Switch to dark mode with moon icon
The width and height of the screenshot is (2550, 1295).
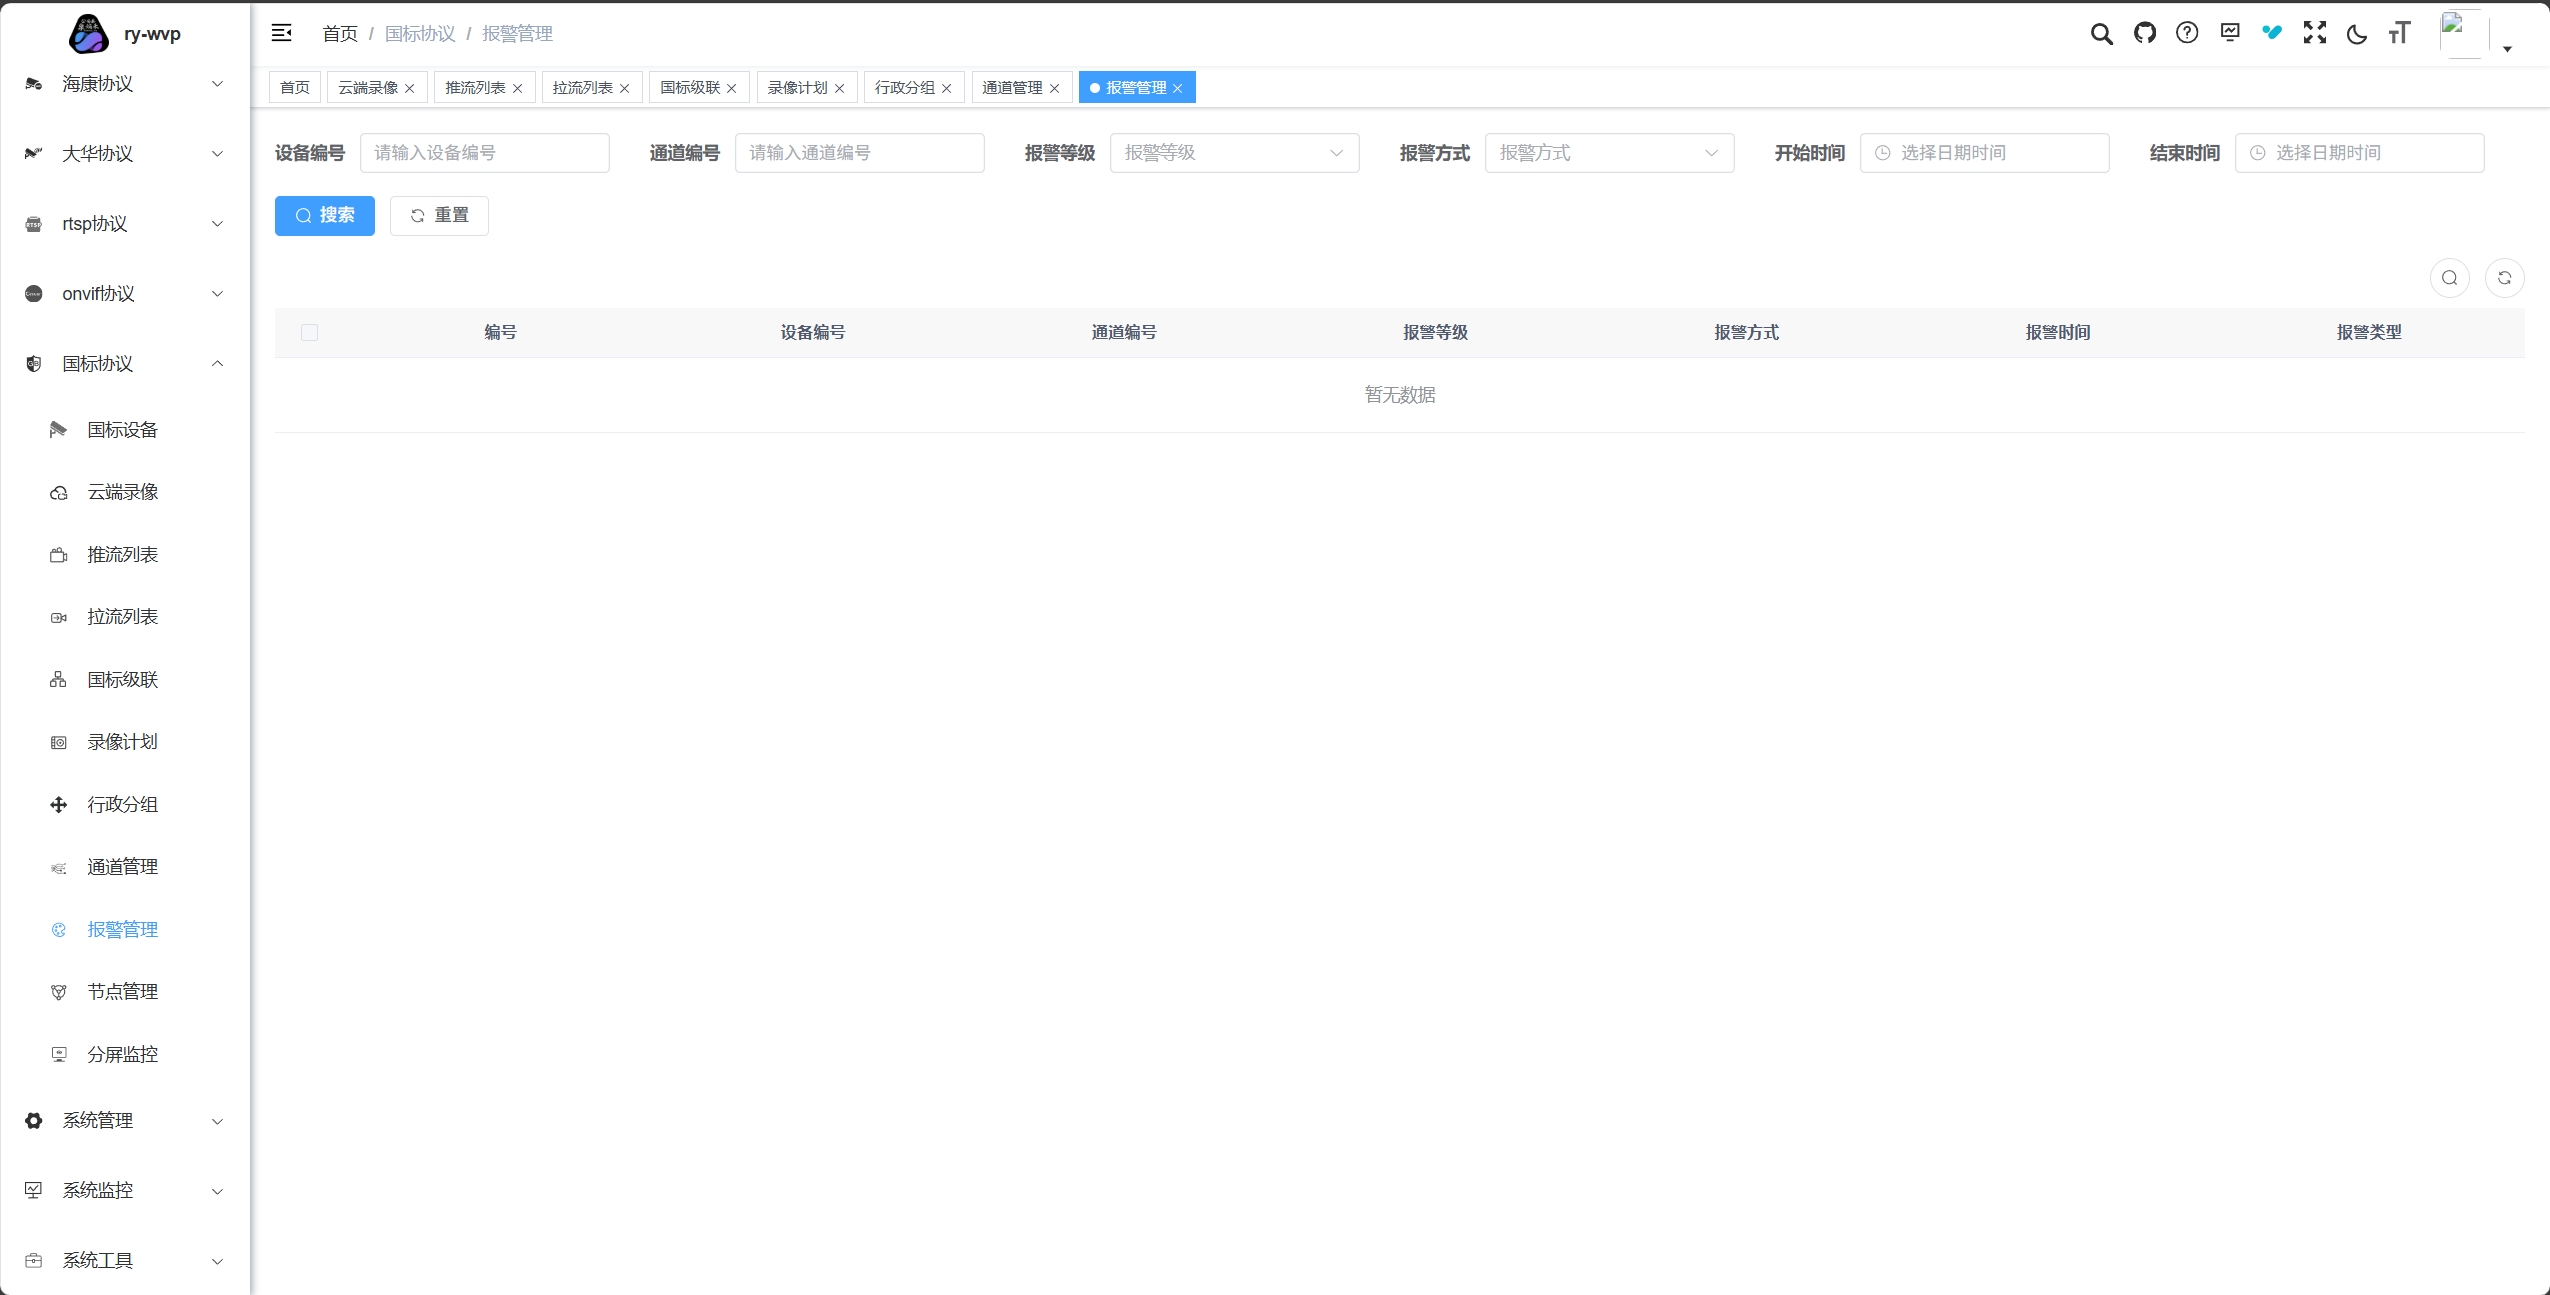click(x=2356, y=34)
